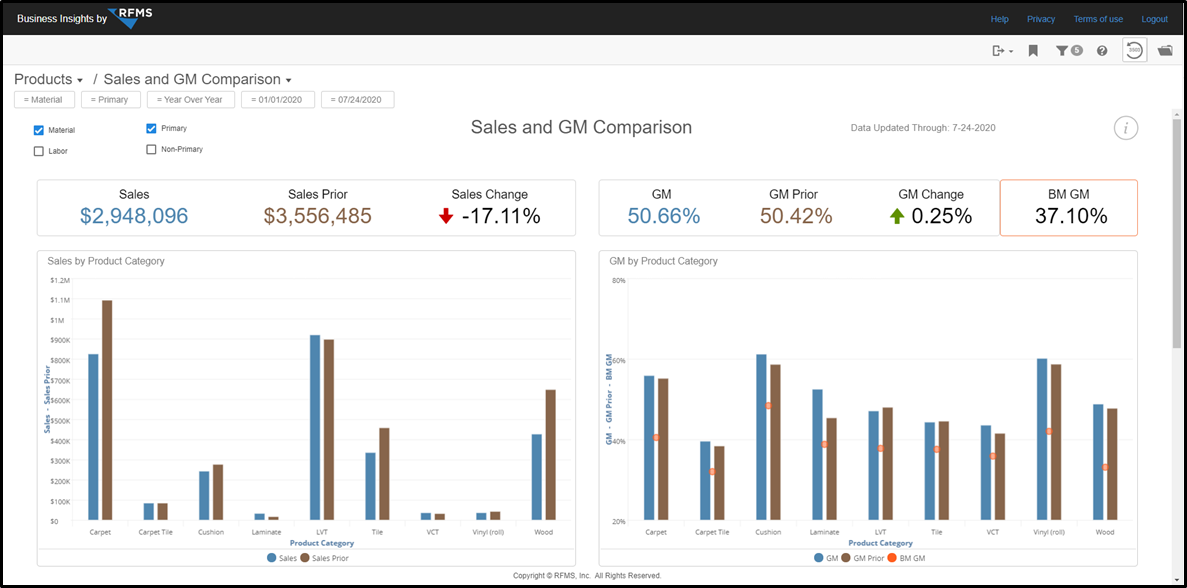Click the '= 07/24/2020' end date filter
This screenshot has height=588, width=1187.
357,100
